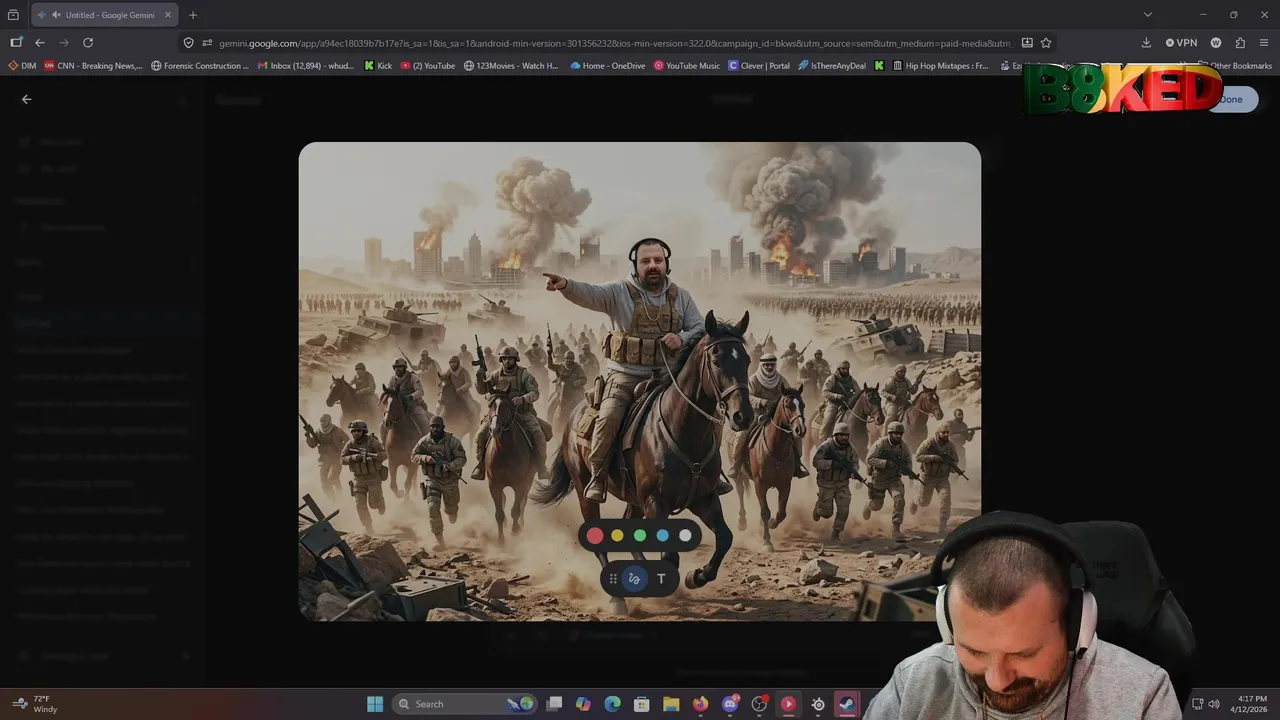
Task: Launch Copilot from the taskbar
Action: [x=584, y=704]
